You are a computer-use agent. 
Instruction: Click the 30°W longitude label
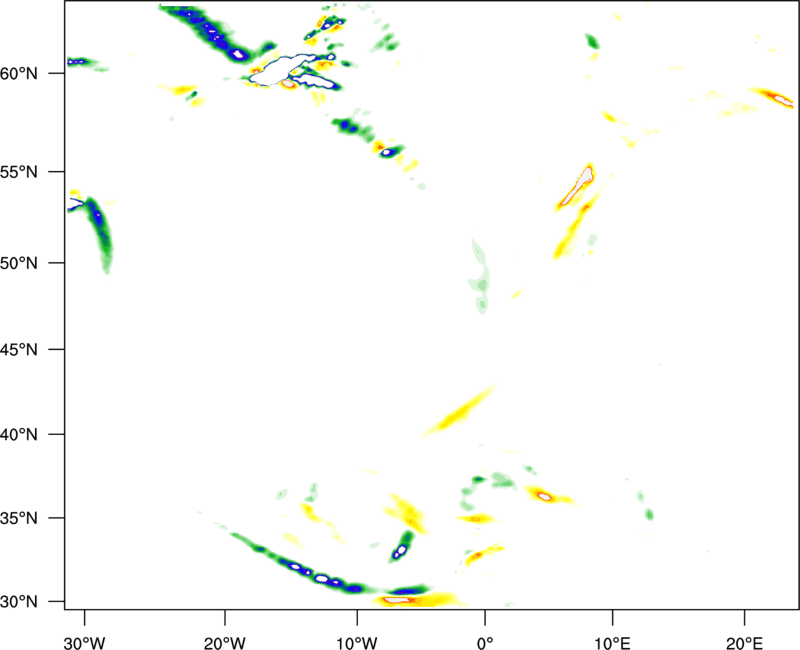84,643
